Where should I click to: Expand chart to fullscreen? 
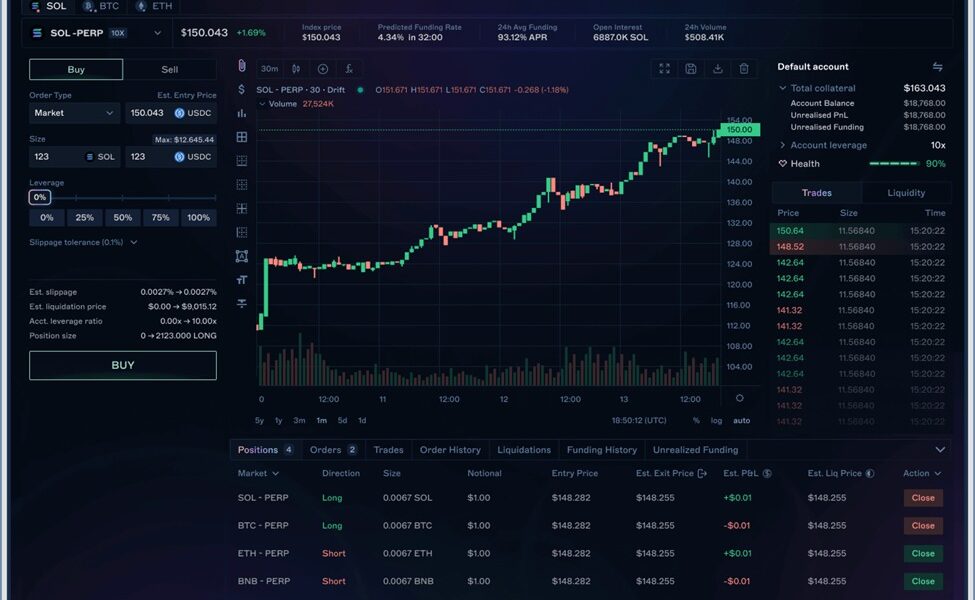(664, 69)
